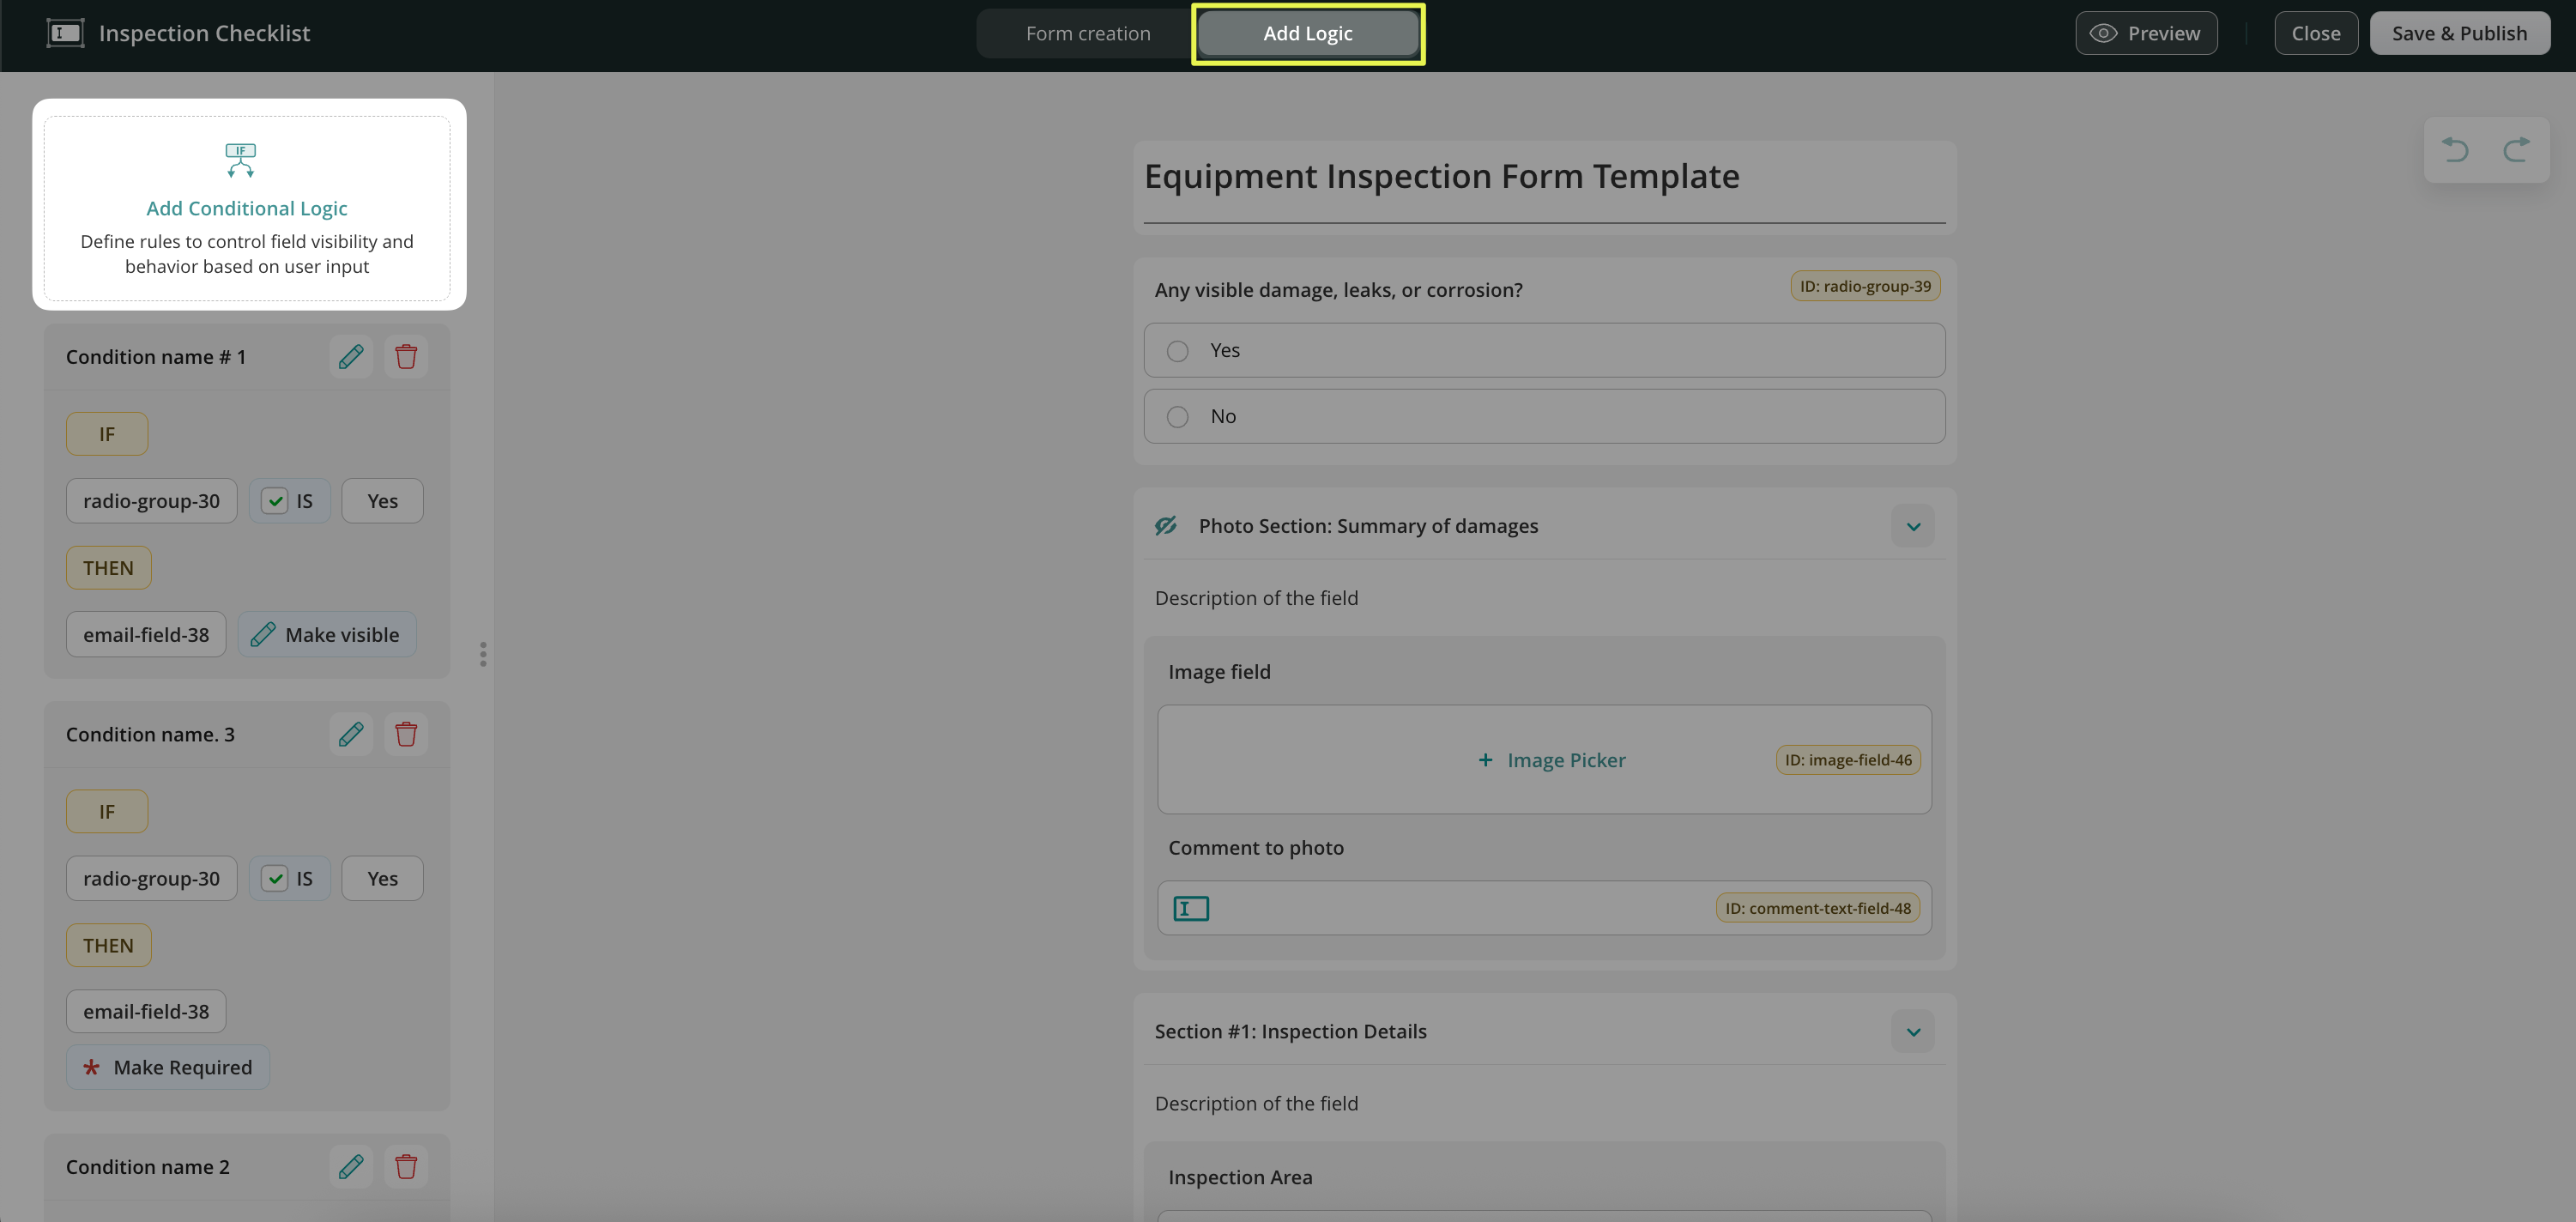Viewport: 2576px width, 1222px height.
Task: Click trash icon for Condition name 2
Action: click(406, 1166)
